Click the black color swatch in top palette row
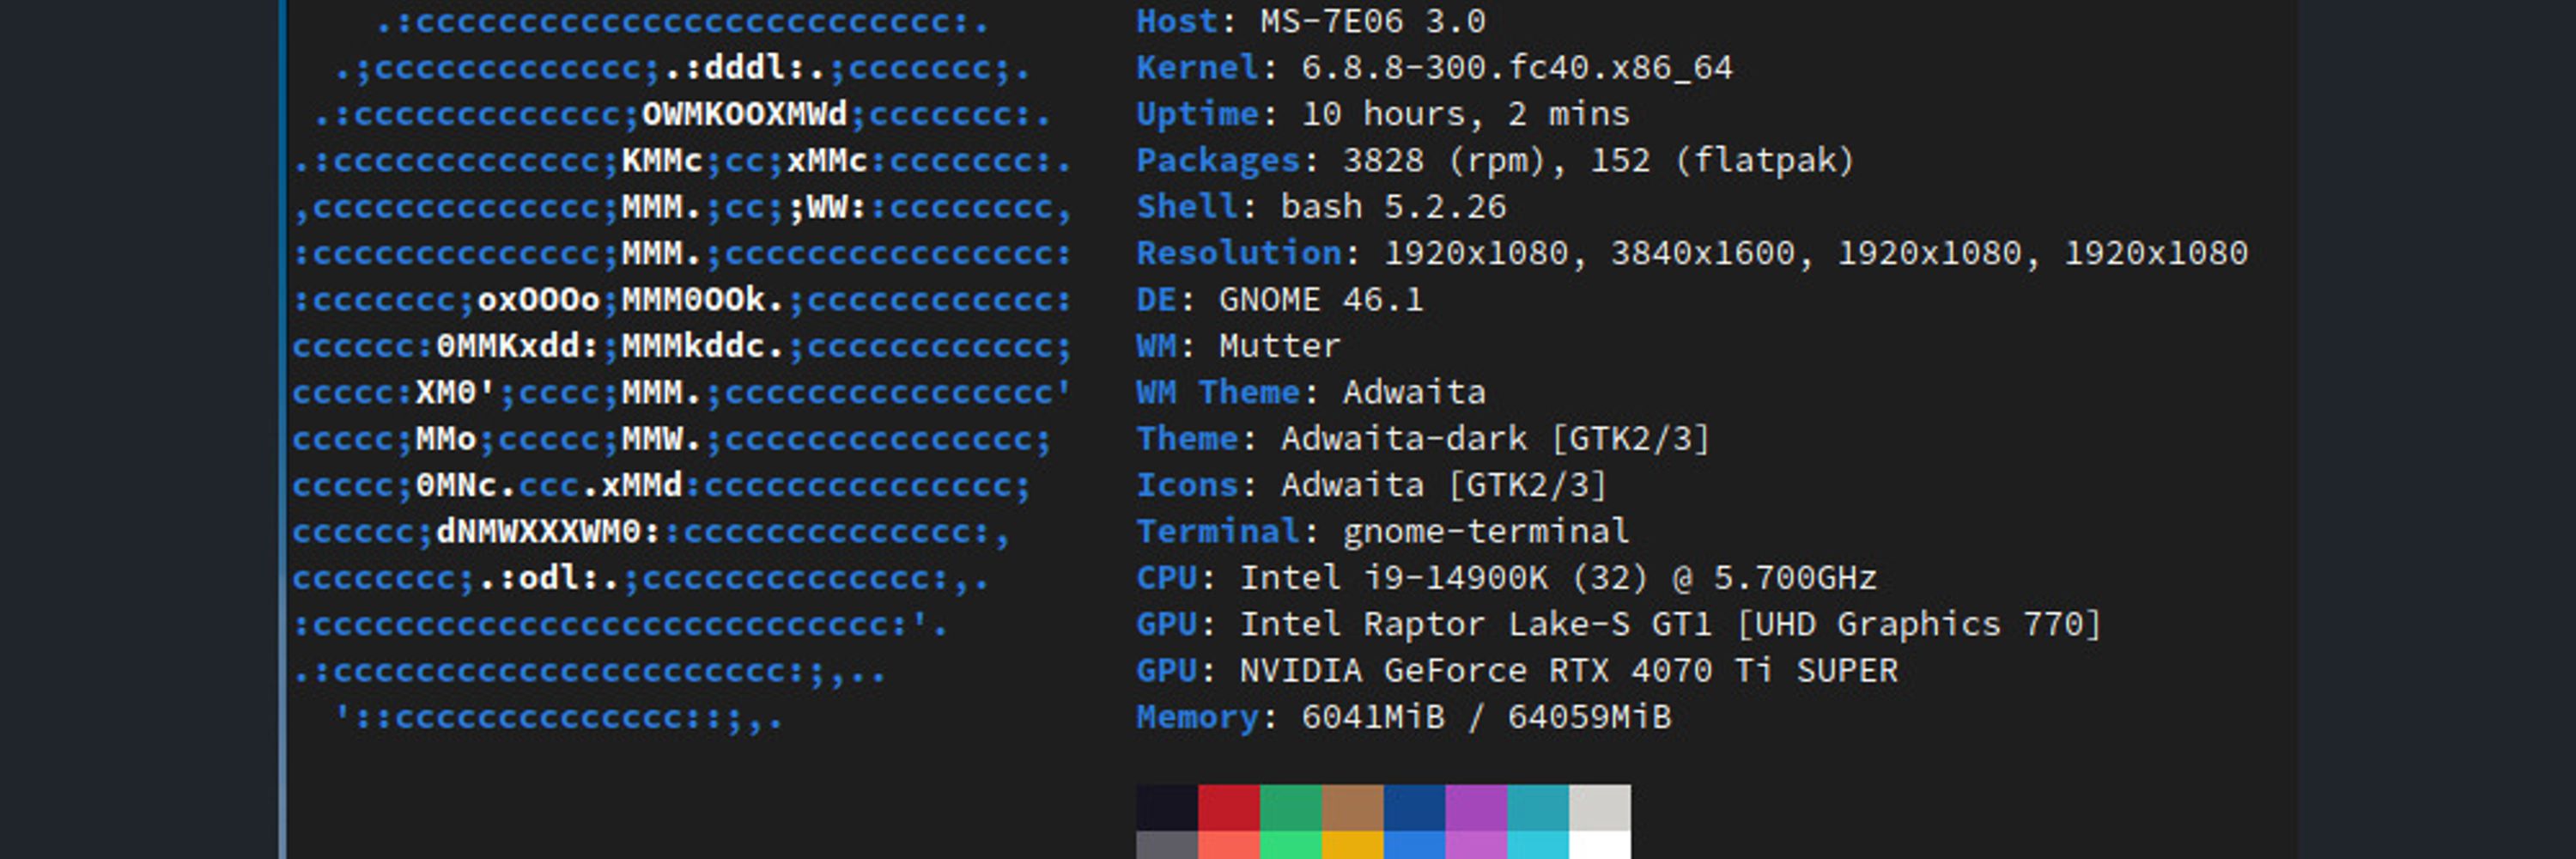Viewport: 2576px width, 859px height. coord(1167,808)
